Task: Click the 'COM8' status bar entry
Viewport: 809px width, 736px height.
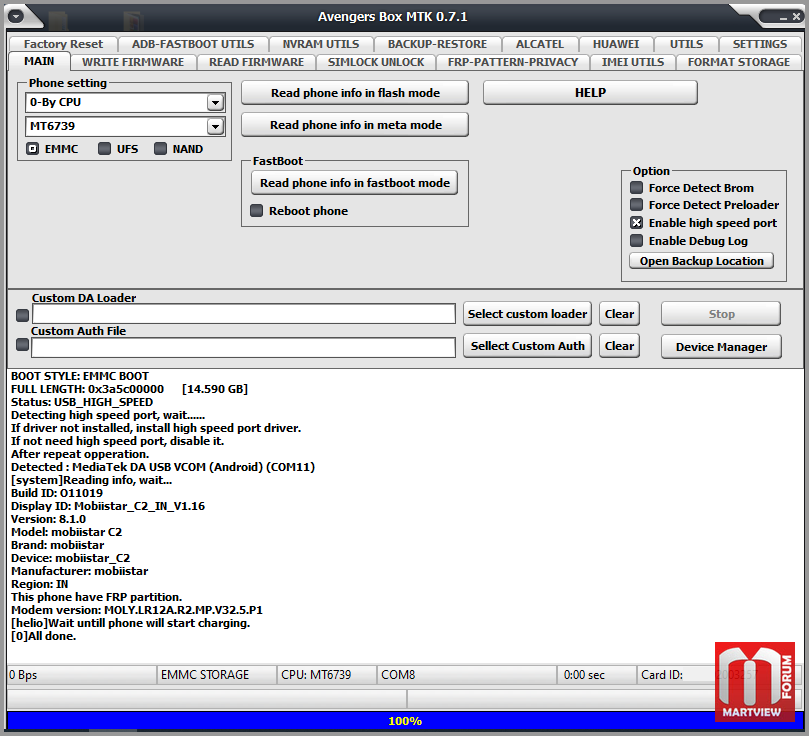Action: (x=466, y=675)
